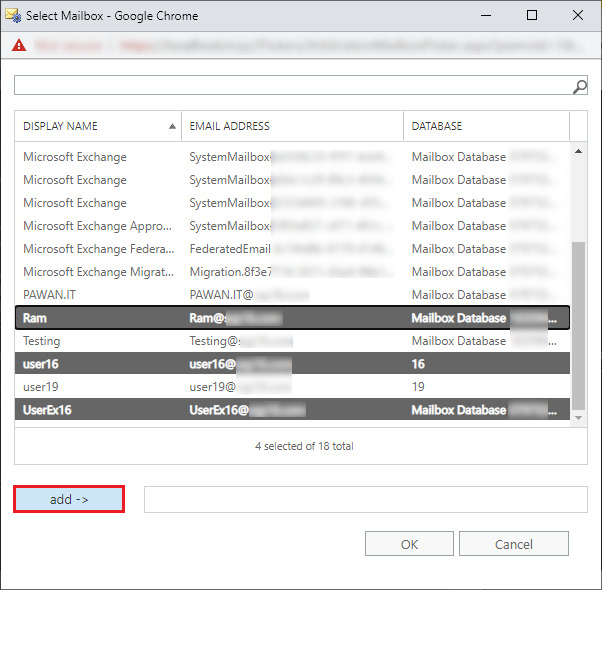Minimize the Select Mailbox window
The image size is (602, 661).
coord(486,15)
